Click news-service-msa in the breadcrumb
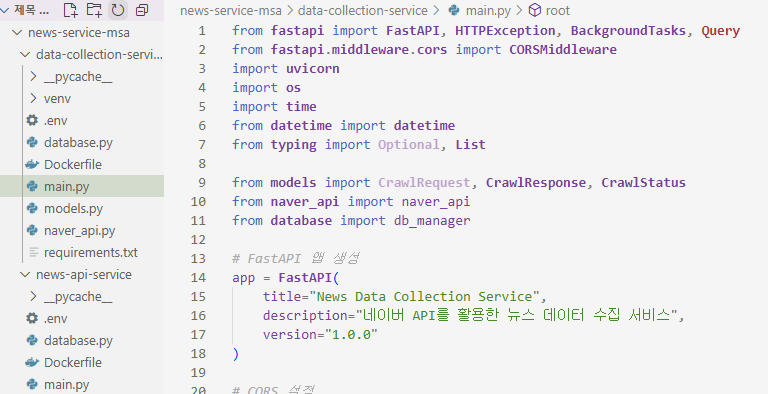768x394 pixels. (231, 10)
